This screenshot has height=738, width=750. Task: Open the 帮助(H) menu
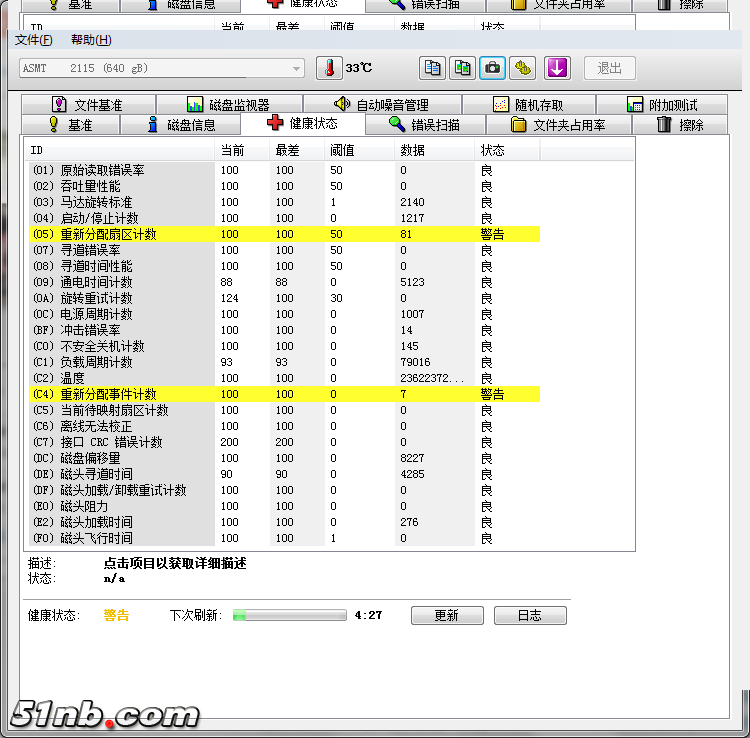[x=91, y=40]
